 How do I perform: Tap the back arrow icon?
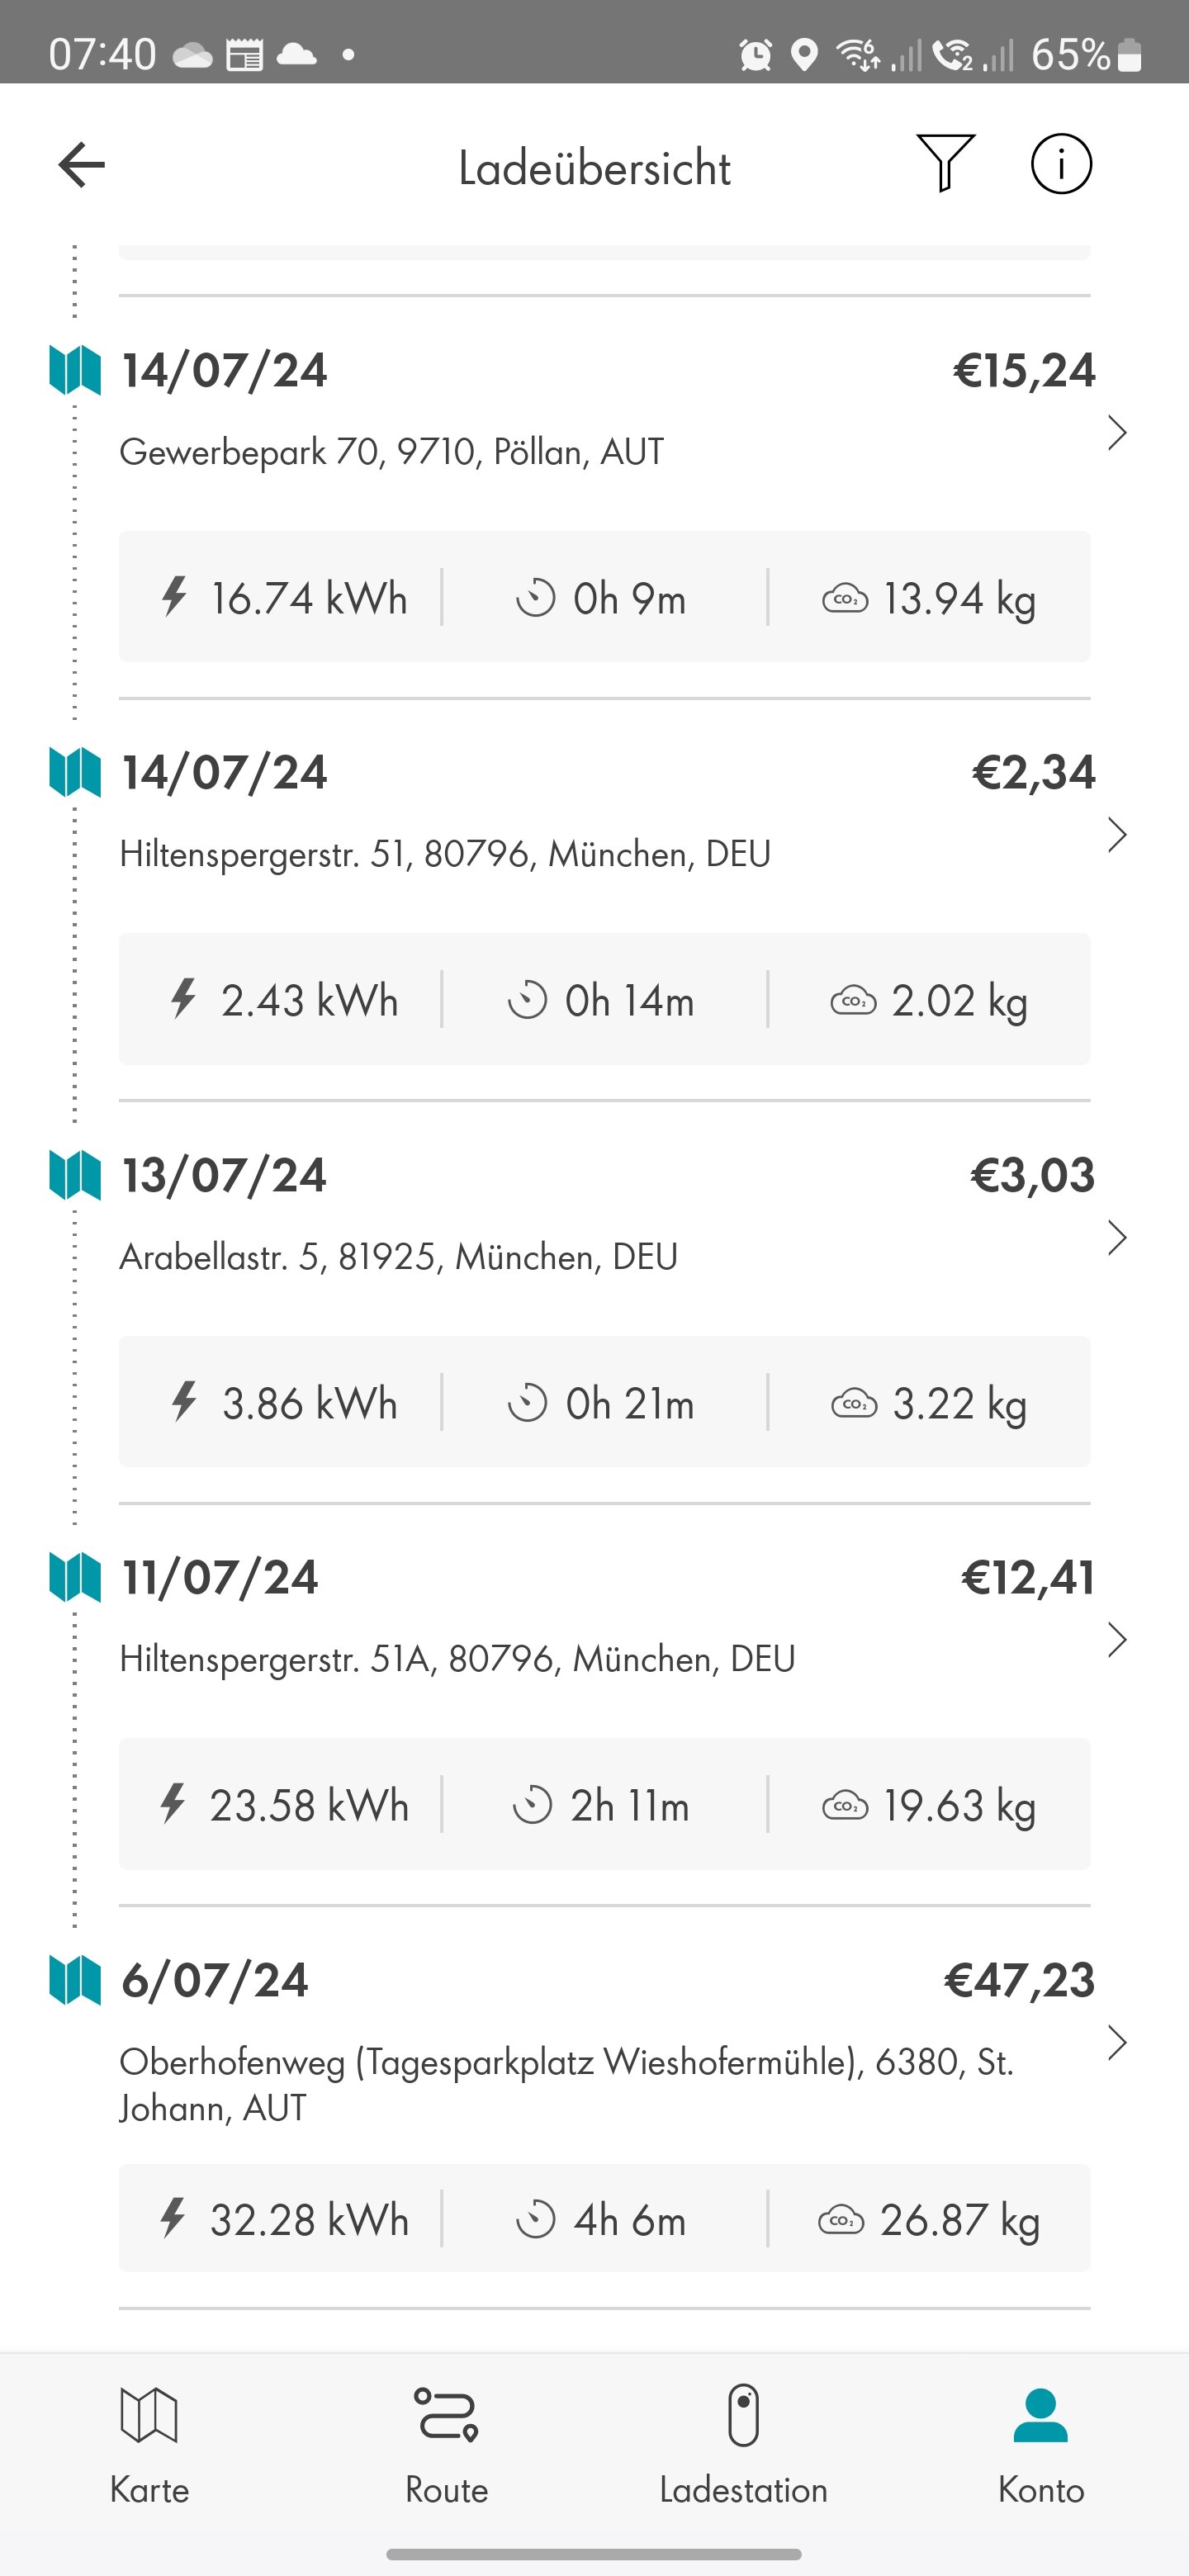click(82, 165)
